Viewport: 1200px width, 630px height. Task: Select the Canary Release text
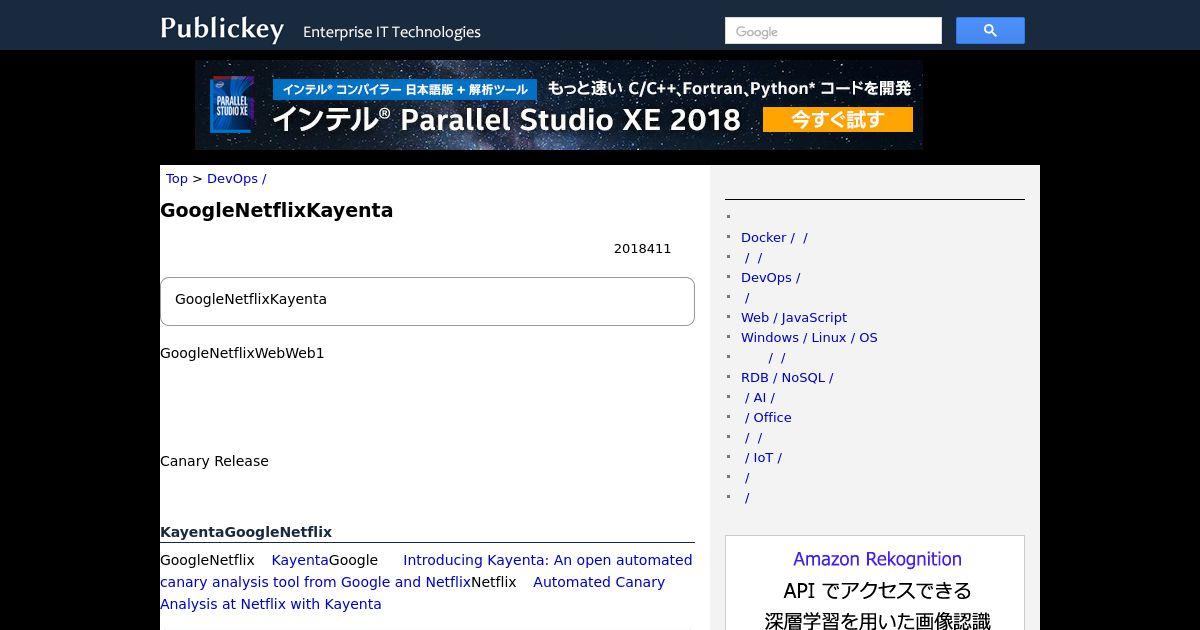[214, 461]
